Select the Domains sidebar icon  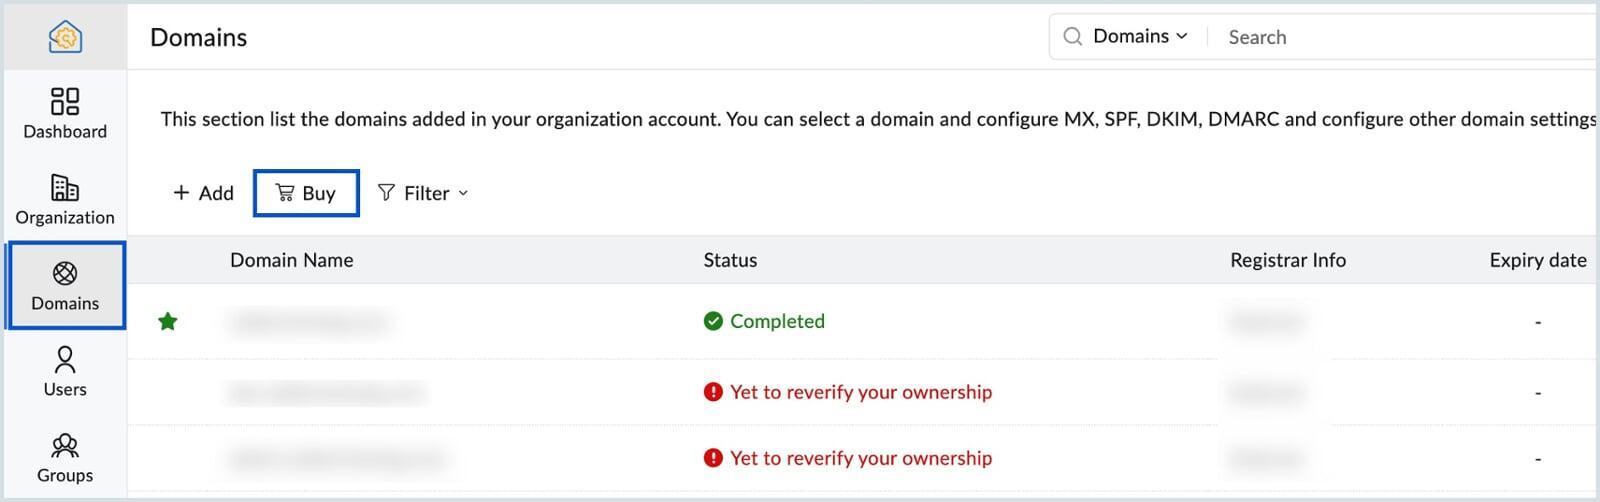pos(65,285)
